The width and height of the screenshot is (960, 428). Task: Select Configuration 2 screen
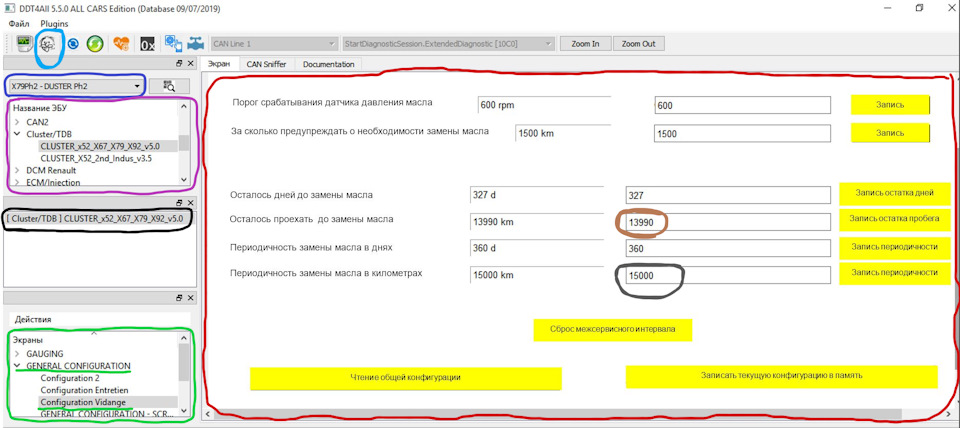(x=70, y=378)
